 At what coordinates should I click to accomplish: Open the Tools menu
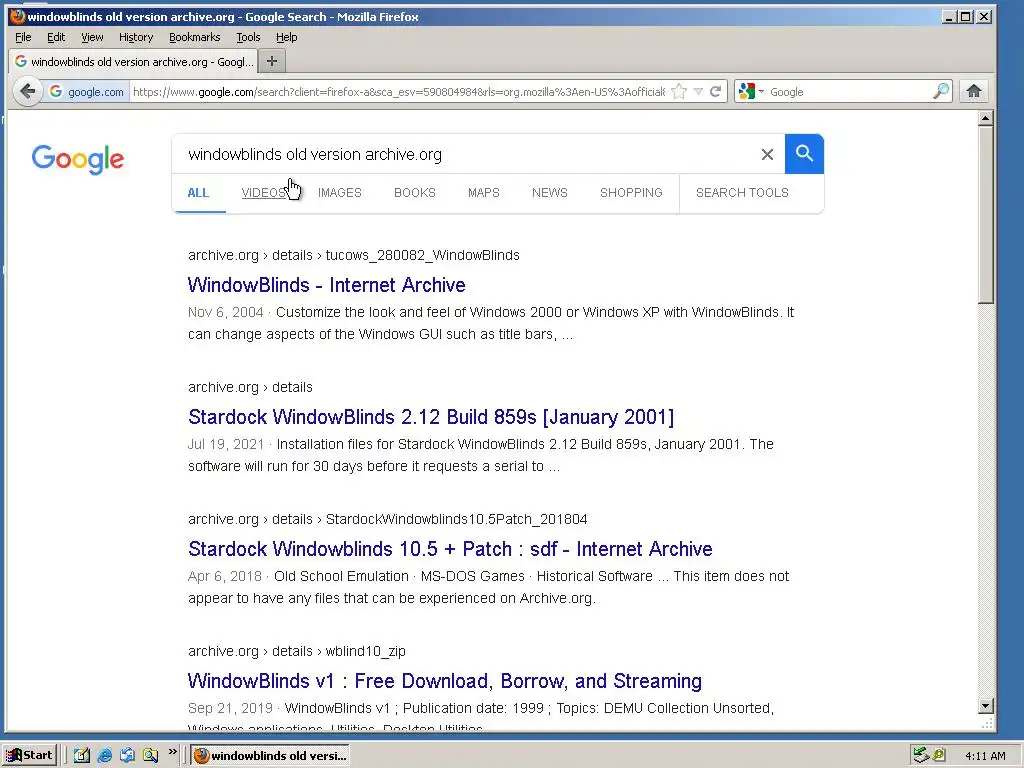248,37
